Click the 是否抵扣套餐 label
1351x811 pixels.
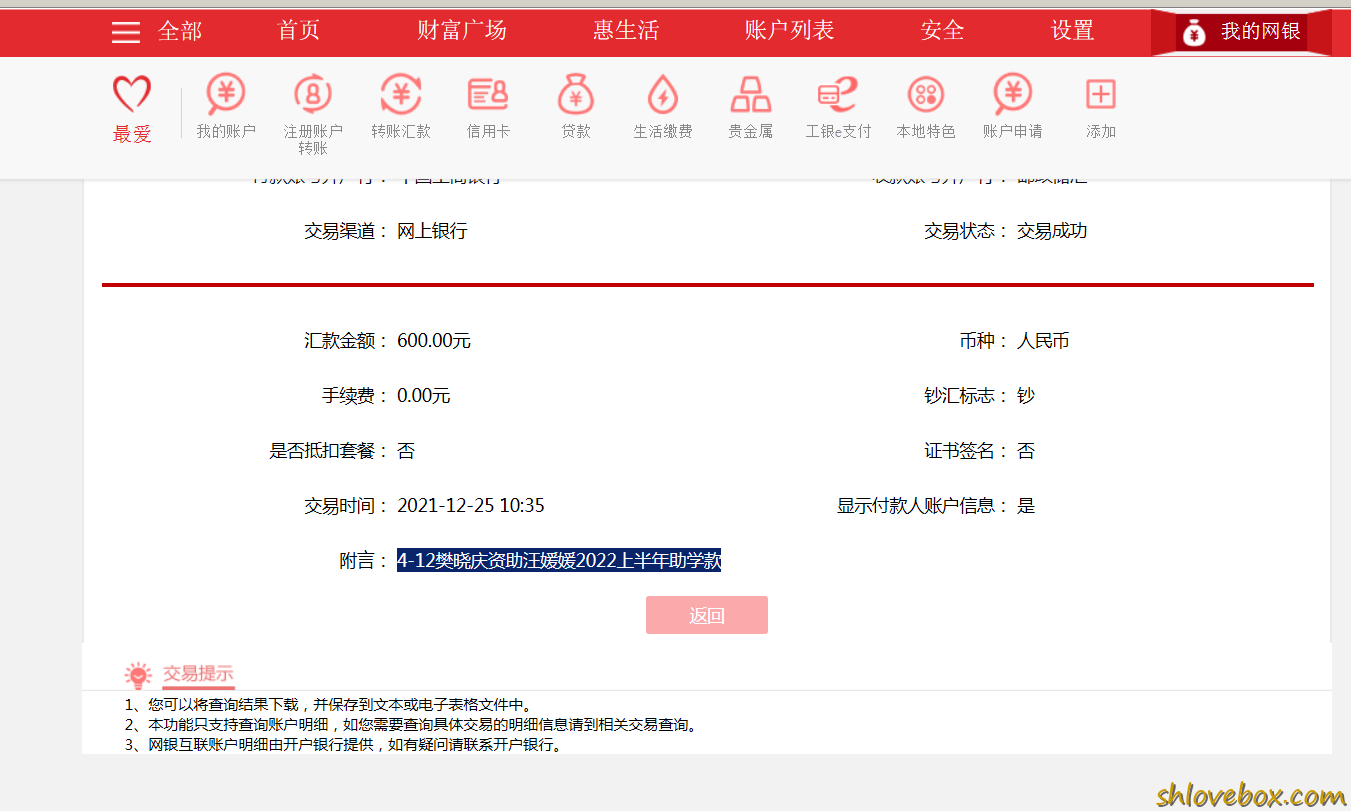click(329, 451)
